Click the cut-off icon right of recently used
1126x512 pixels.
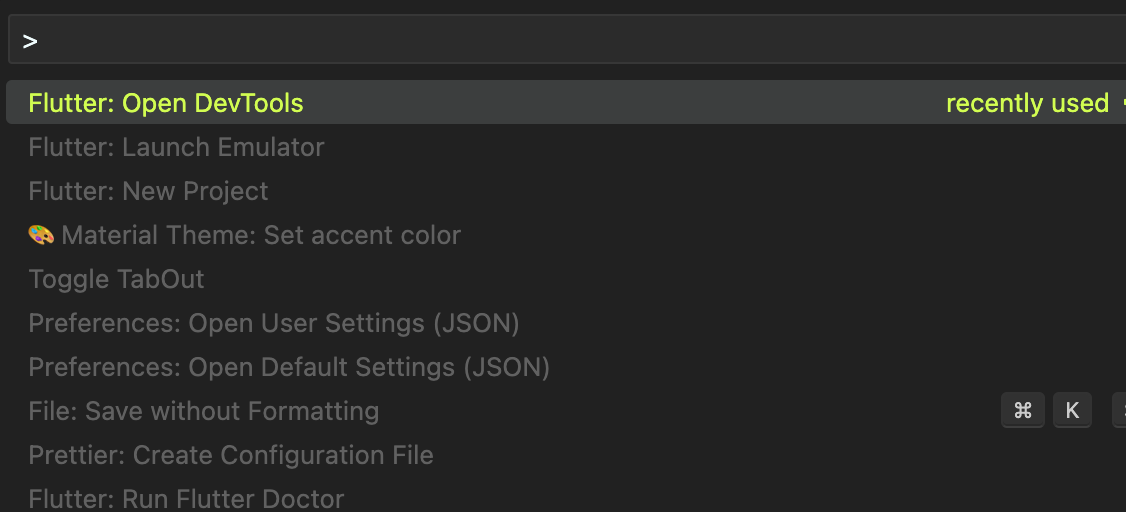[x=1122, y=103]
